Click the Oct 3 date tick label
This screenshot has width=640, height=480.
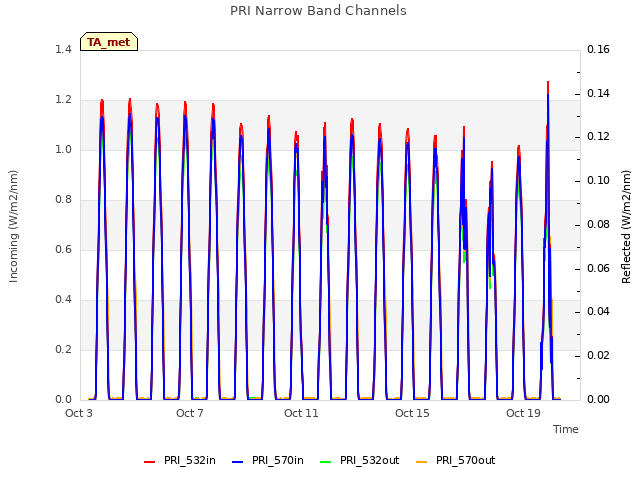[79, 413]
